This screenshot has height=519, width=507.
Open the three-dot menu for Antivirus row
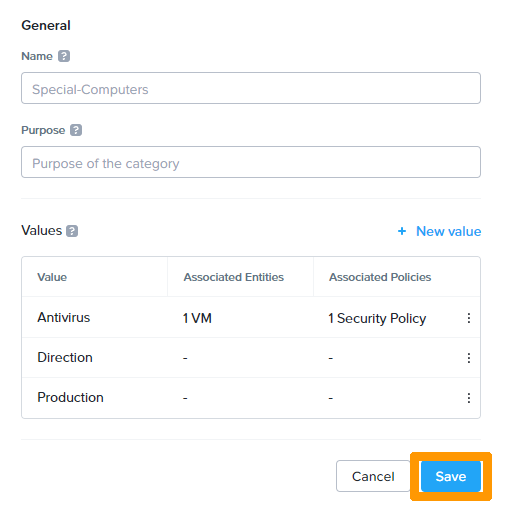(469, 318)
